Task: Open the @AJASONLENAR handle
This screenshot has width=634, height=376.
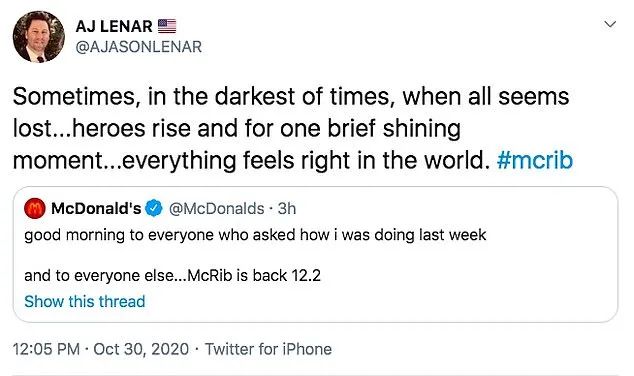Action: coord(139,47)
